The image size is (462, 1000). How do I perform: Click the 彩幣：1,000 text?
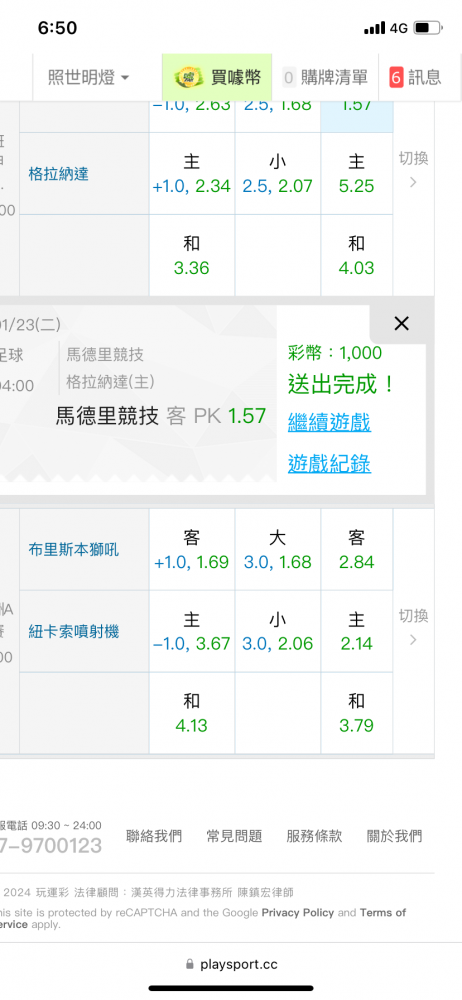(x=335, y=353)
